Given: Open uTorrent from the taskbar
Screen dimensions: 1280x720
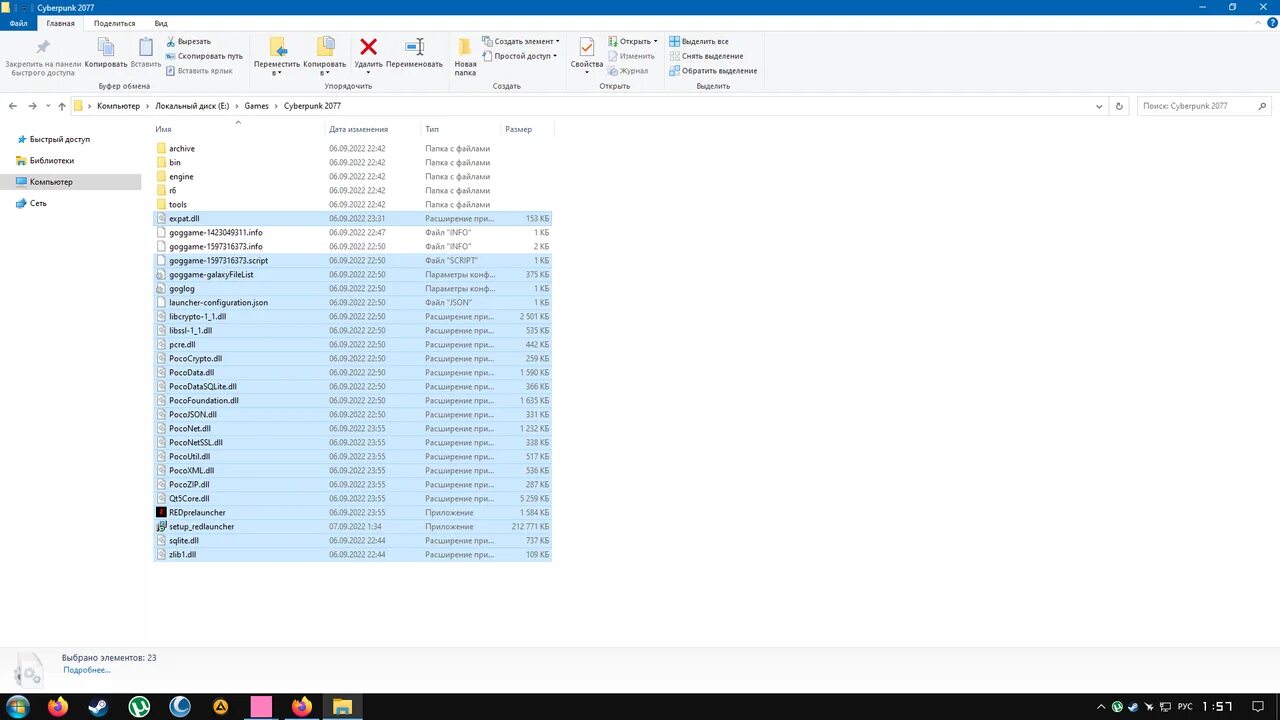Looking at the screenshot, I should click(x=139, y=707).
